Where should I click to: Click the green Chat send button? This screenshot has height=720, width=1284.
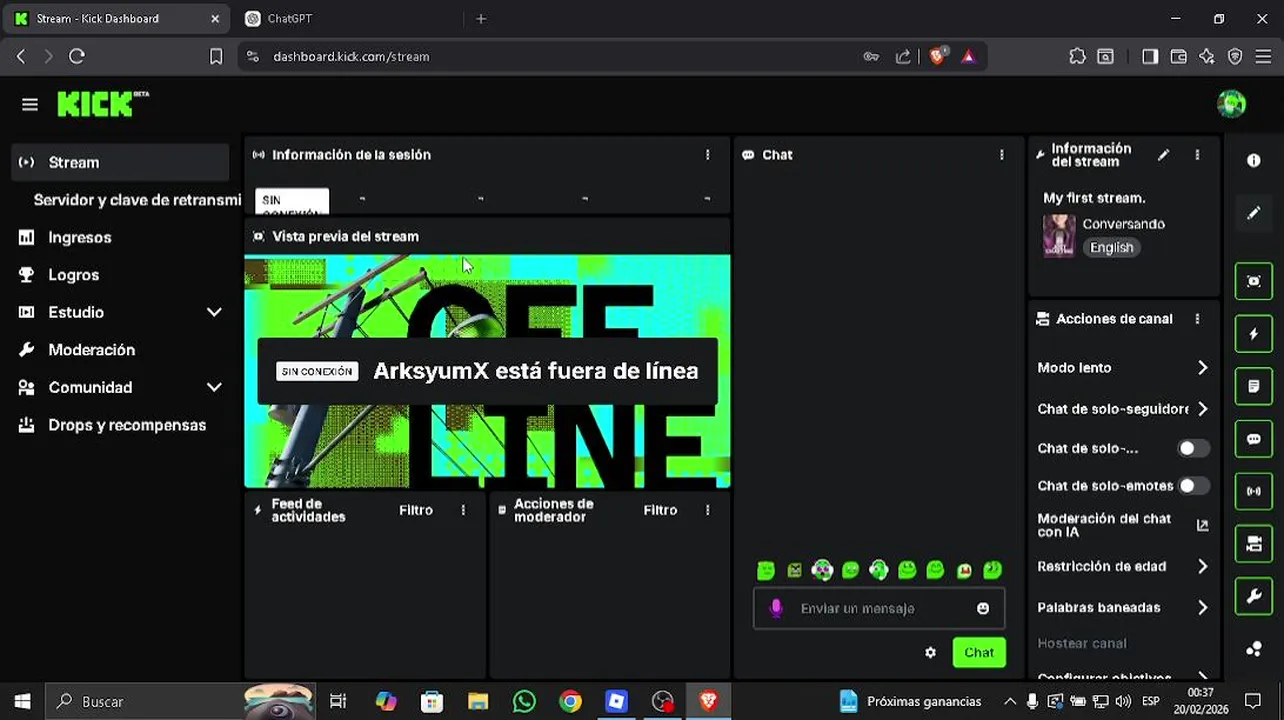tap(979, 652)
